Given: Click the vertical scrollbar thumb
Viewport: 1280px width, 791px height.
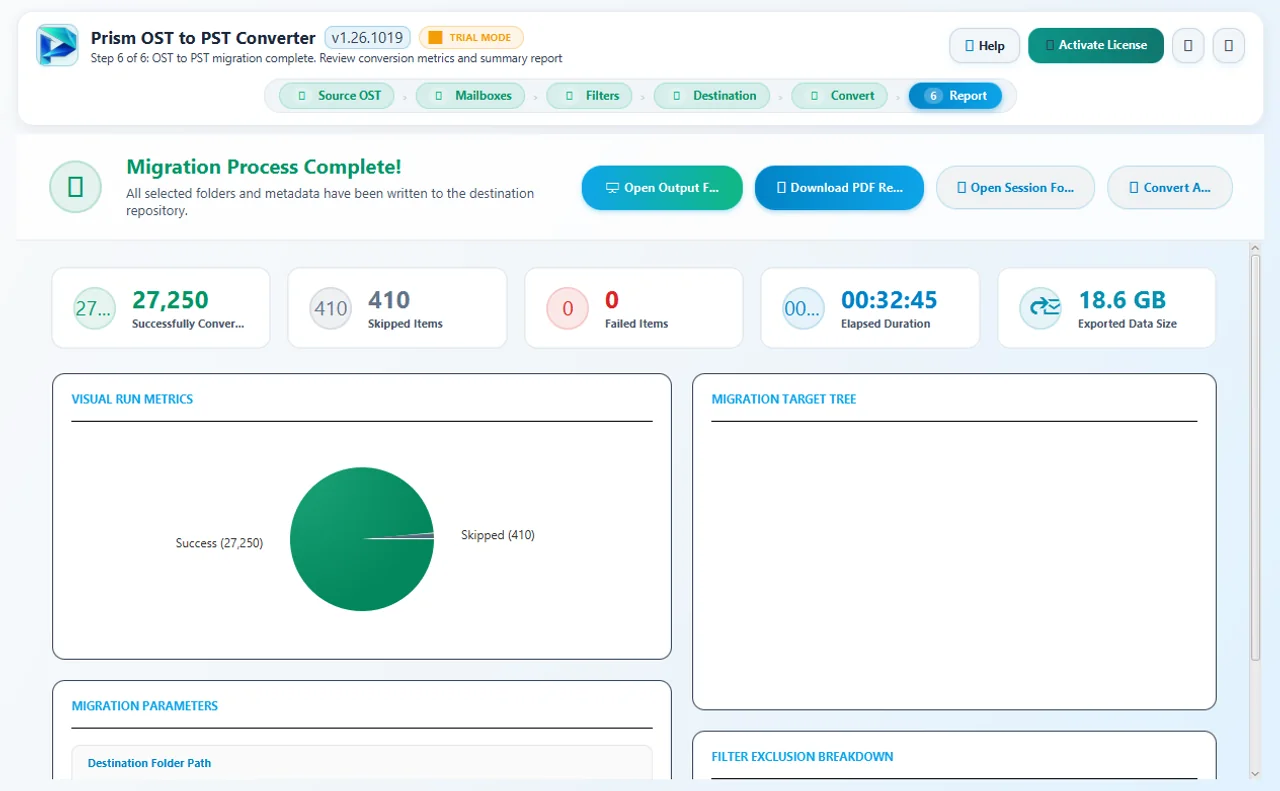Looking at the screenshot, I should [1256, 457].
